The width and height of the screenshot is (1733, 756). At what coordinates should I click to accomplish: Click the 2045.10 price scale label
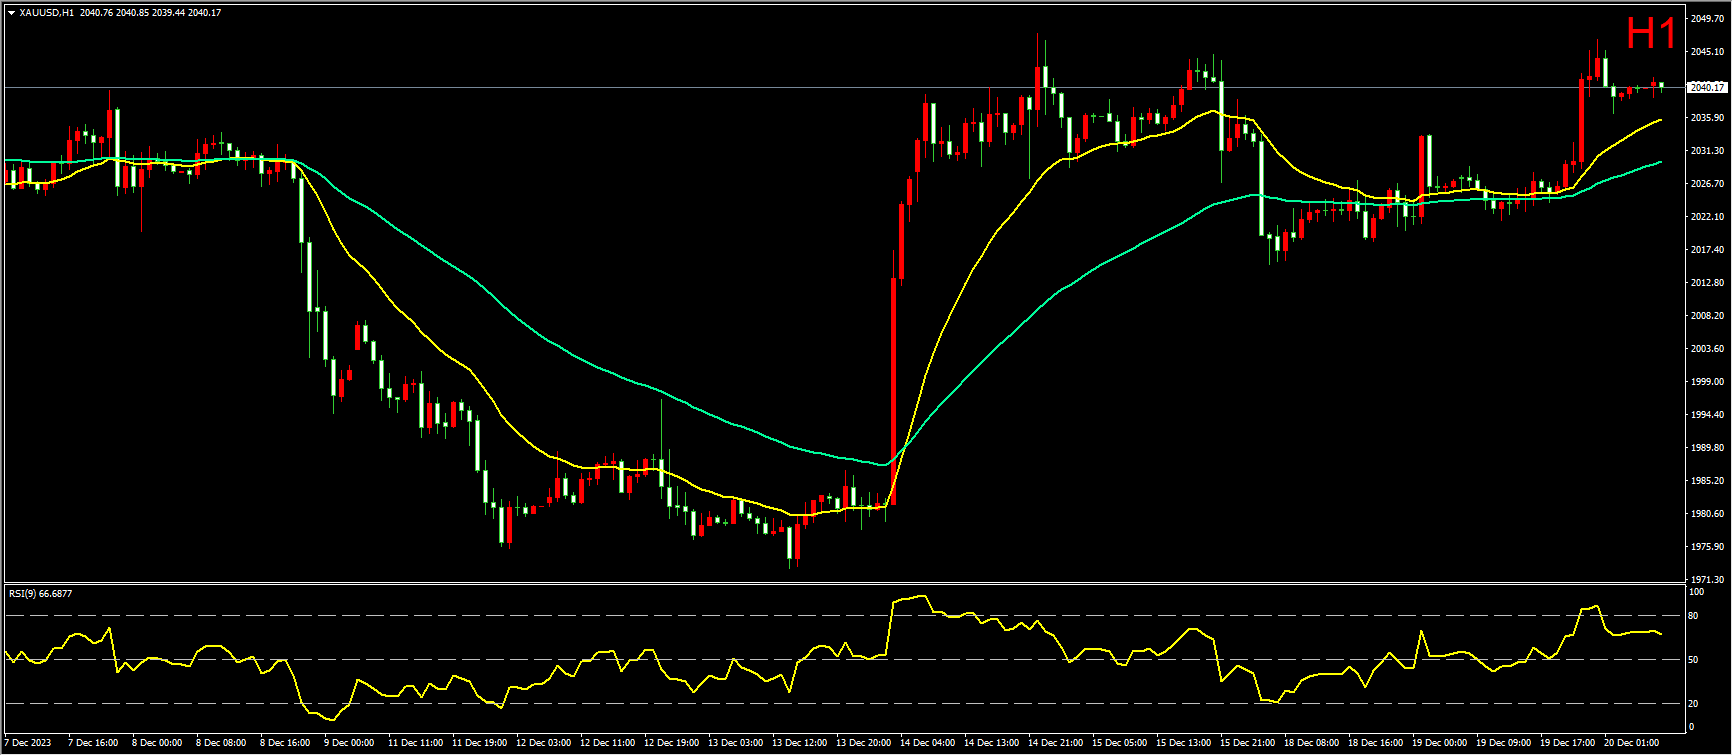tap(1708, 51)
